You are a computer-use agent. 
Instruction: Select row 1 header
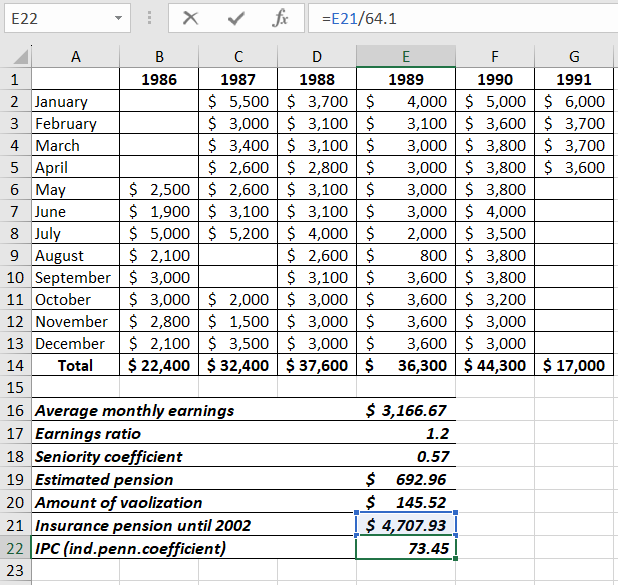(15, 80)
